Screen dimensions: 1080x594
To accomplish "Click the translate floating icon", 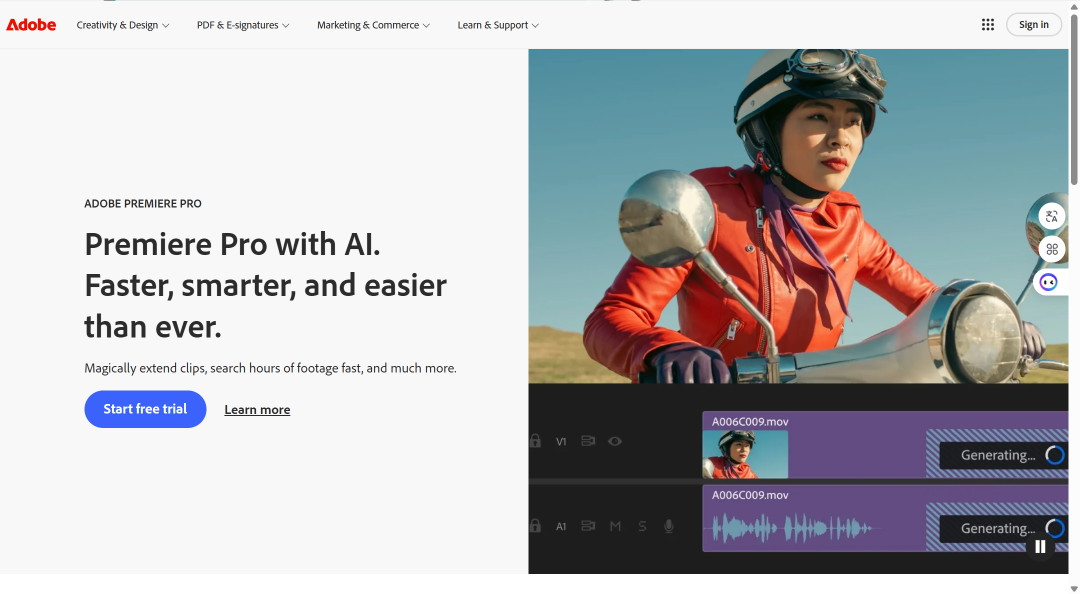I will [1052, 216].
